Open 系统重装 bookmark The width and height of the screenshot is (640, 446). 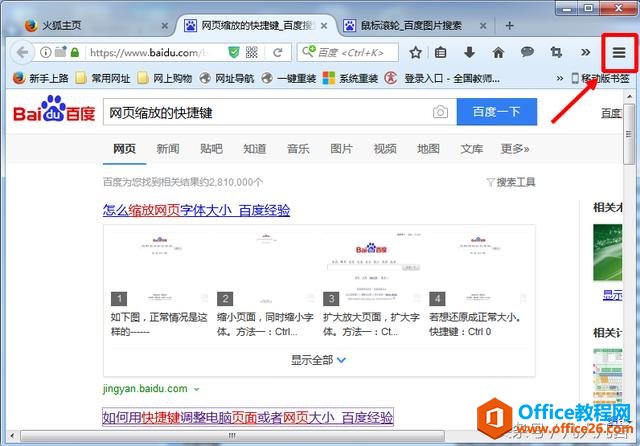[350, 78]
